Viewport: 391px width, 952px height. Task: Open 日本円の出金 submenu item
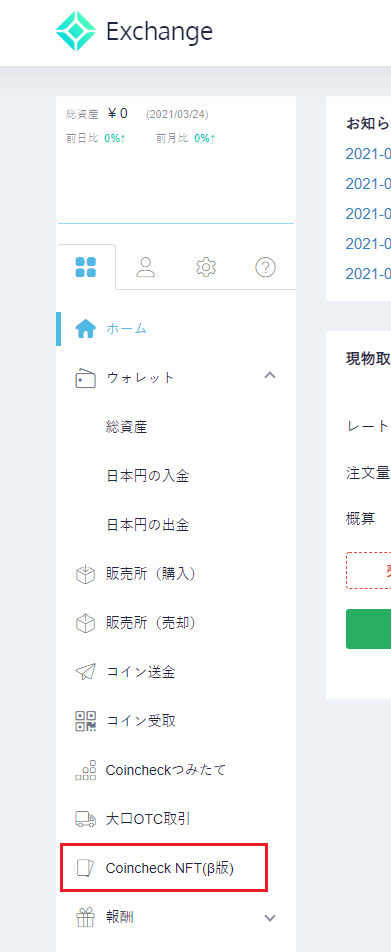coord(148,525)
